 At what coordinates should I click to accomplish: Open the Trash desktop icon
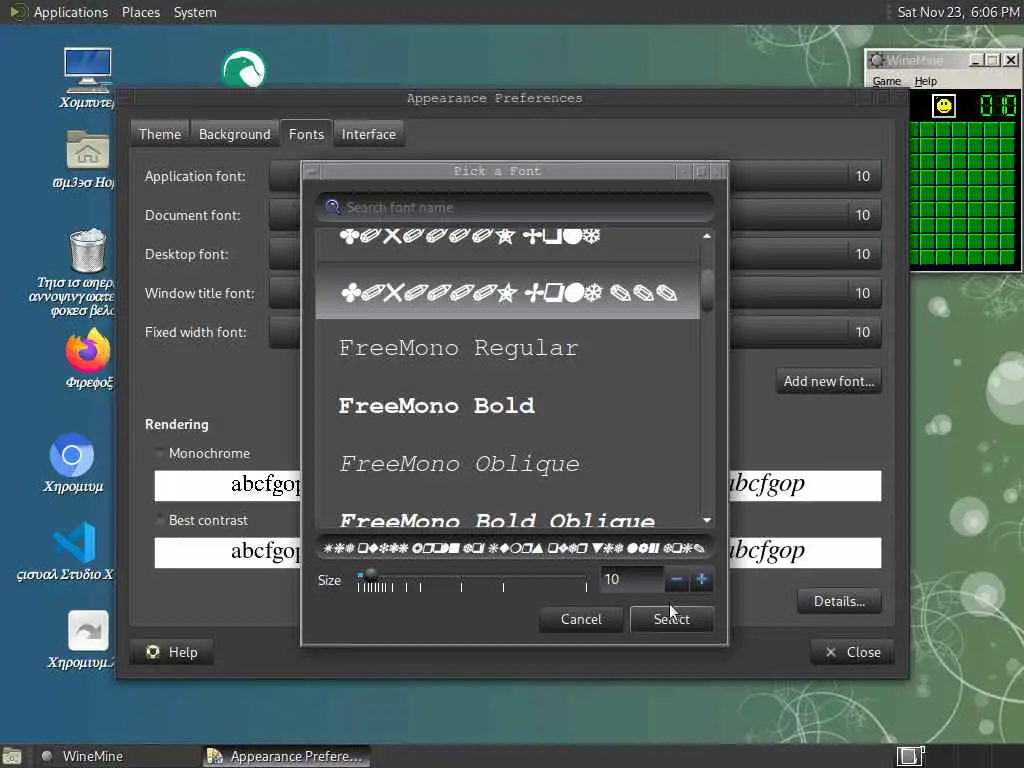click(x=88, y=251)
